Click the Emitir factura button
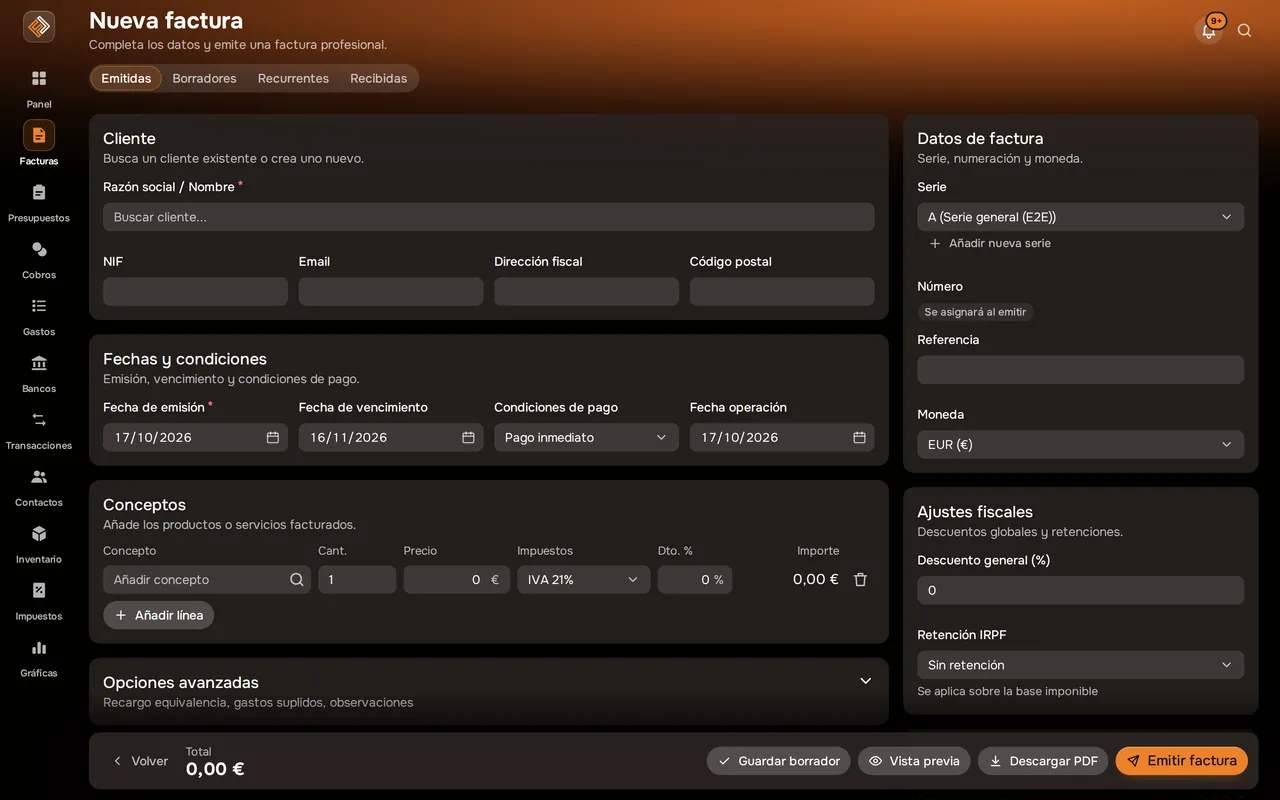 click(x=1182, y=761)
